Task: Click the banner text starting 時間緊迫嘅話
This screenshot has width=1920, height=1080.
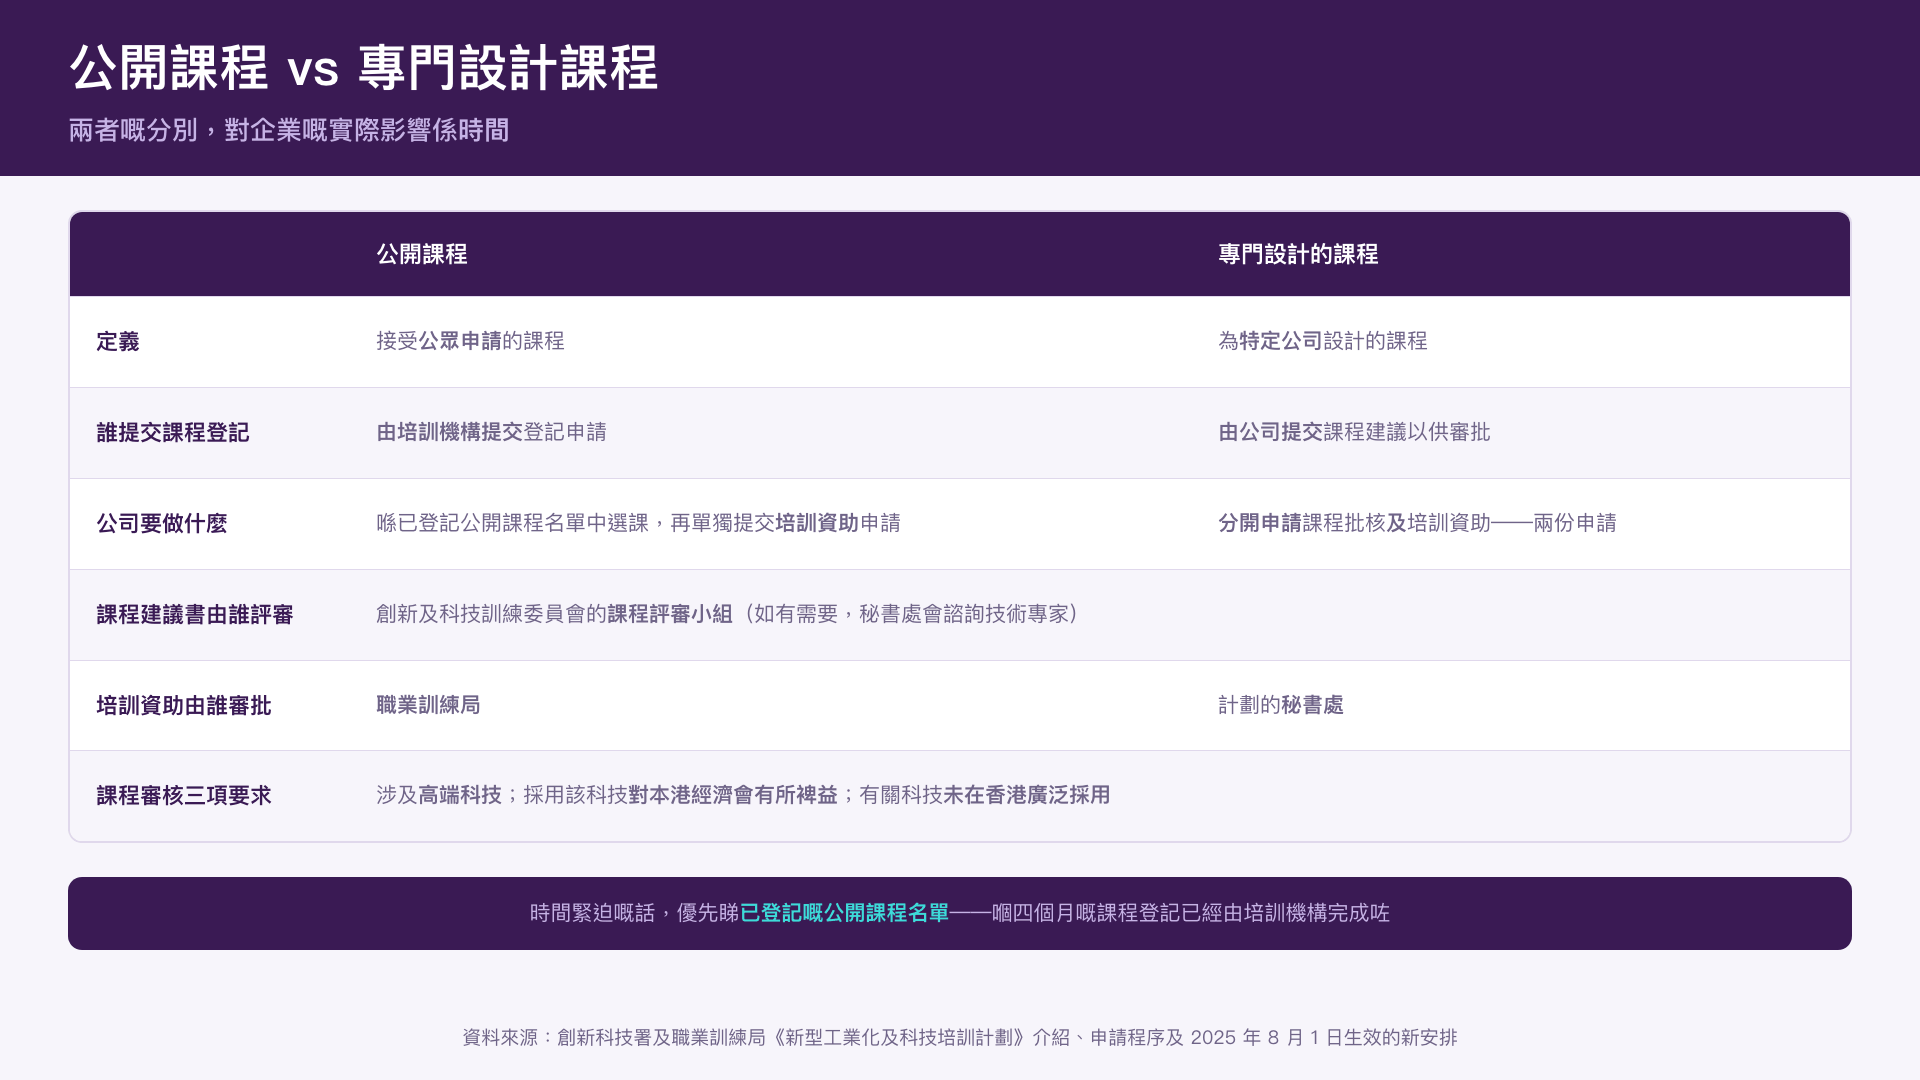Action: [x=960, y=913]
